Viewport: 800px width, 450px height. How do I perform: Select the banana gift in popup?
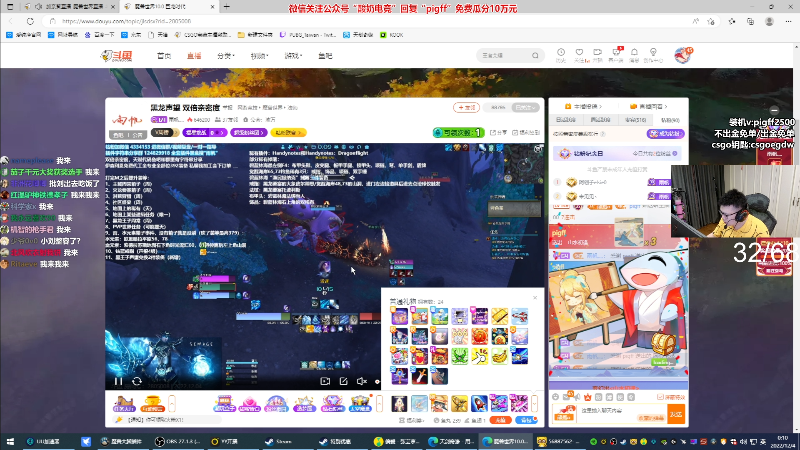tap(499, 356)
